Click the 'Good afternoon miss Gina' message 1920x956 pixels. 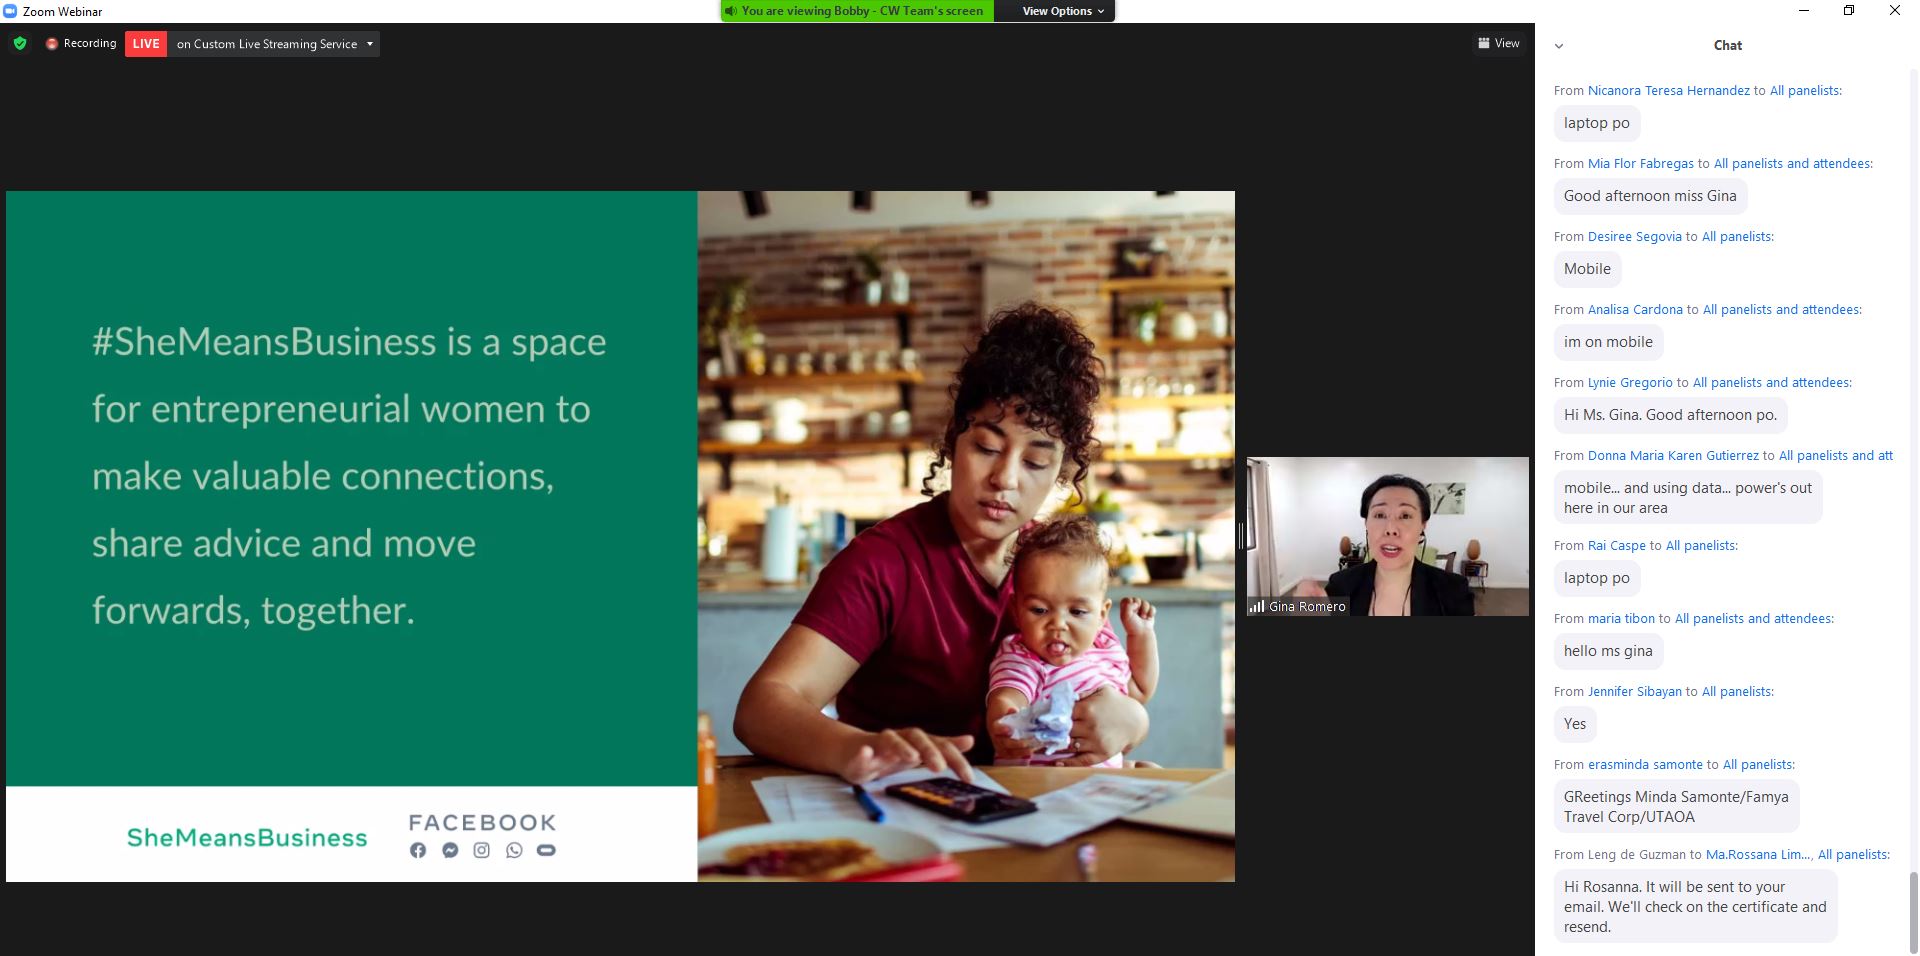coord(1650,196)
